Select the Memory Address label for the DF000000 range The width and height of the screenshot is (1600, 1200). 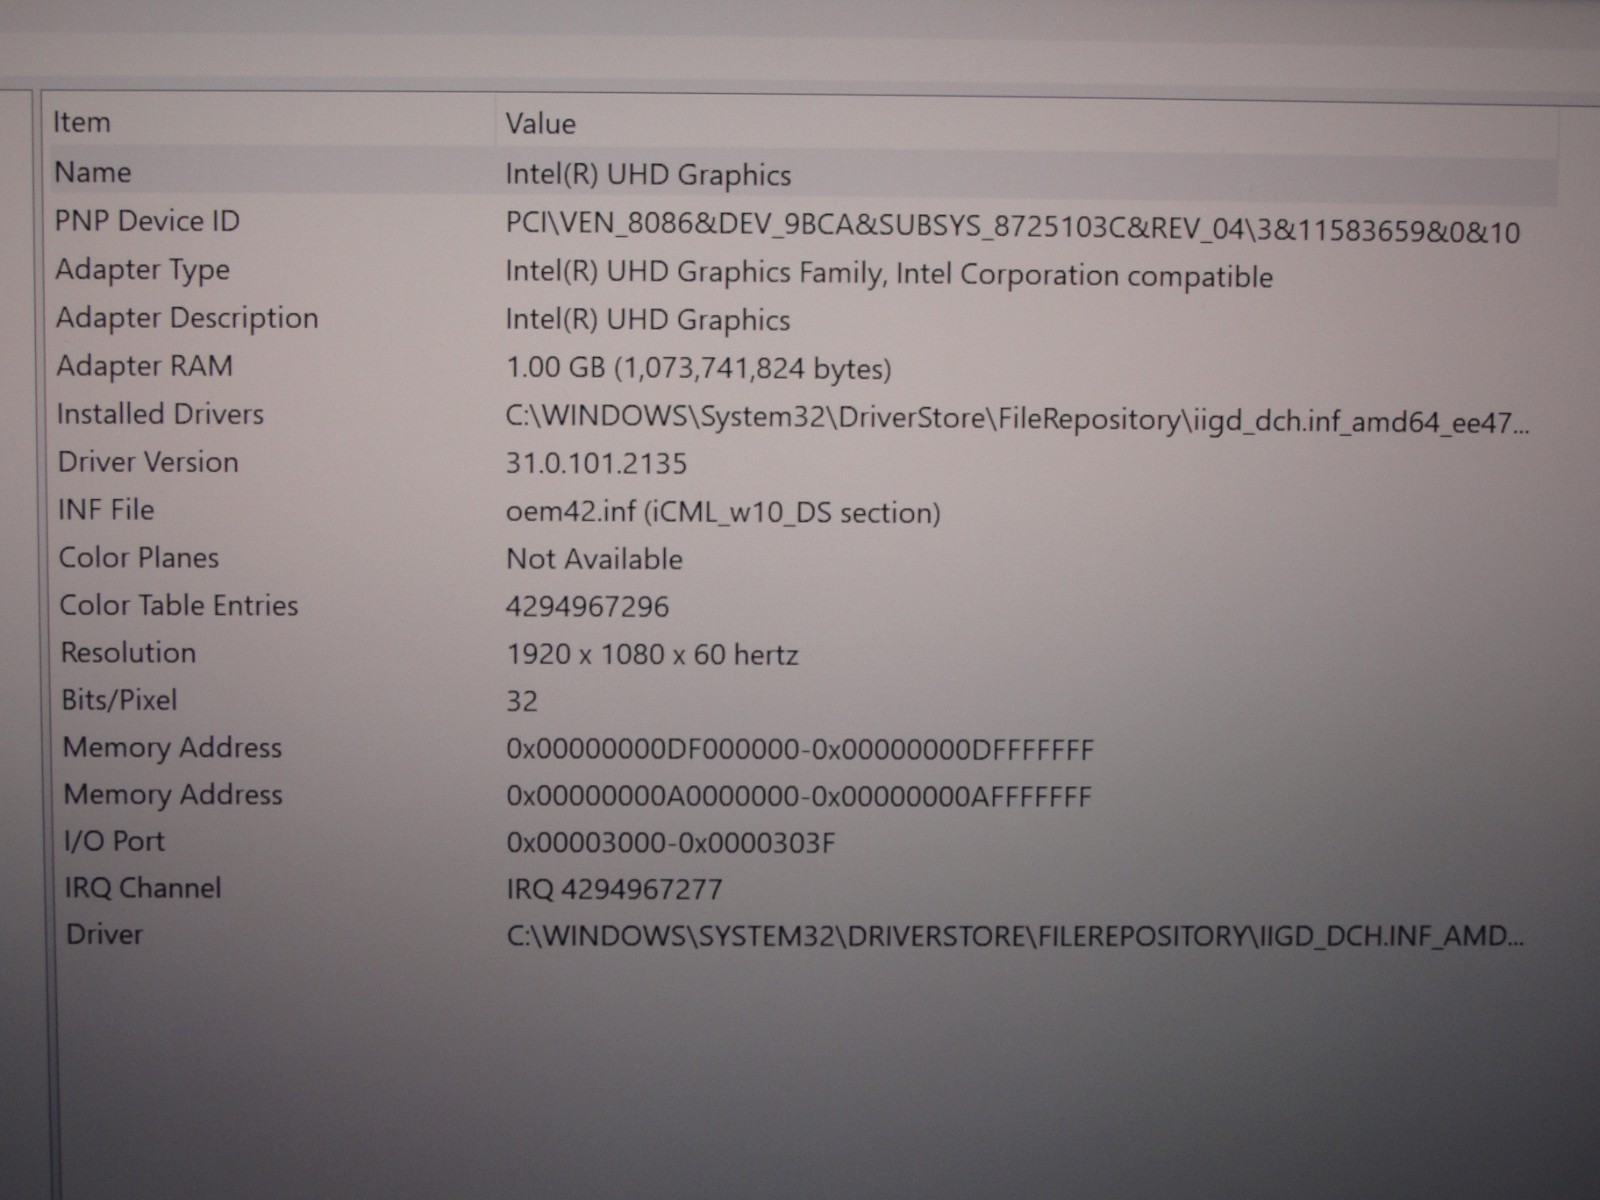(172, 748)
